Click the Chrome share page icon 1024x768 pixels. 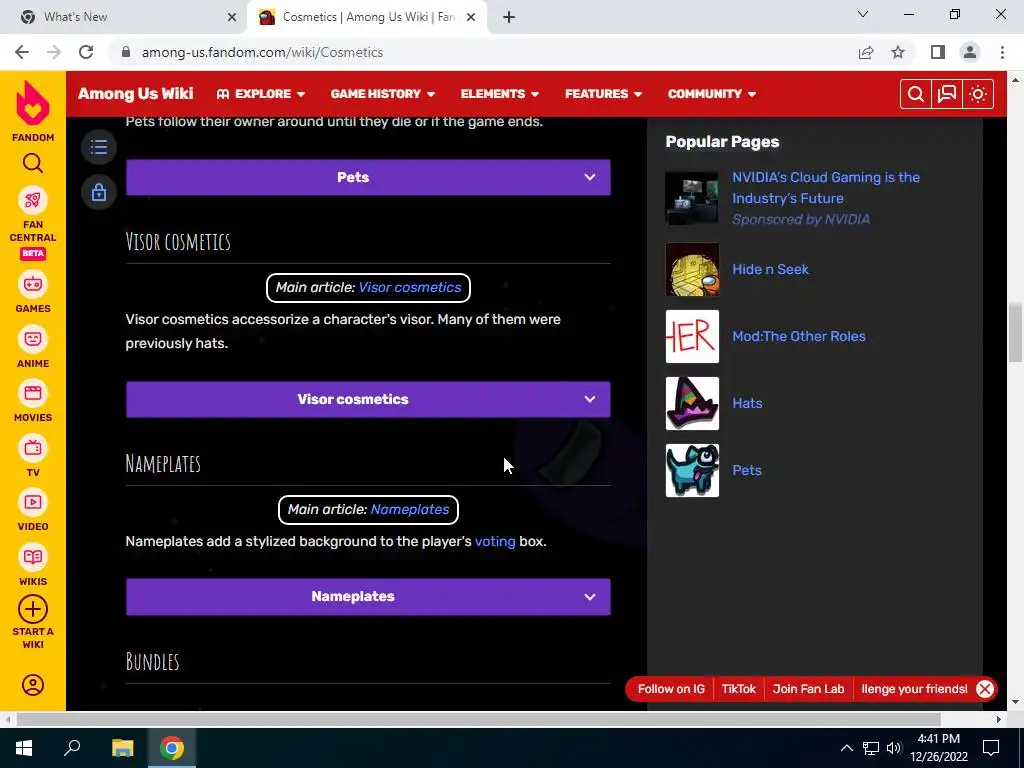866,52
